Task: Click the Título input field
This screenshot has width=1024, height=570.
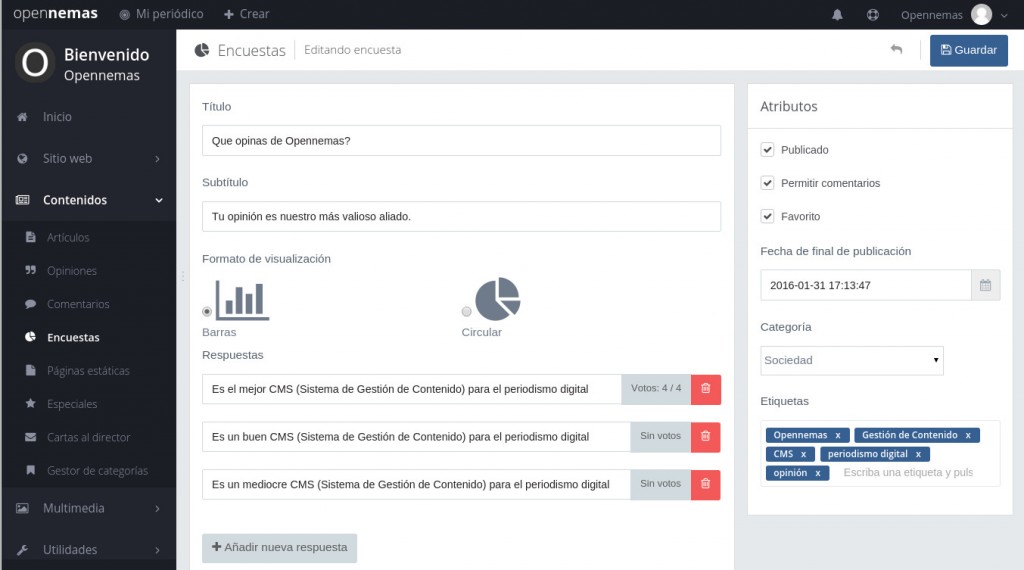Action: tap(461, 141)
